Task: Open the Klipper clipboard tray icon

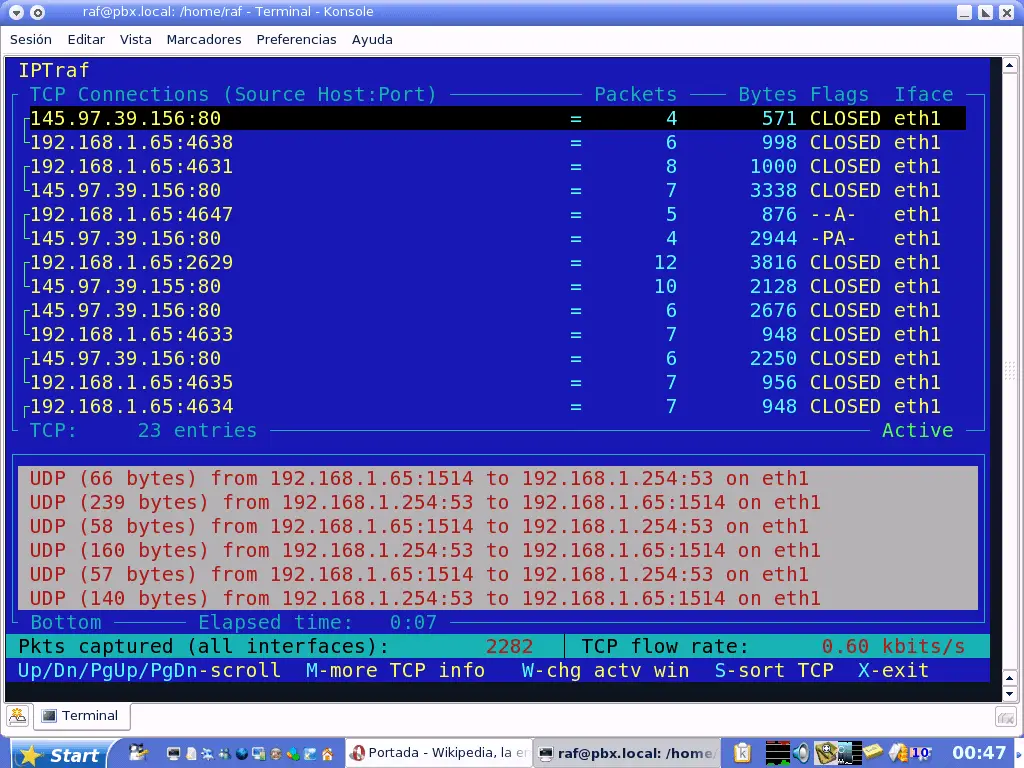Action: click(743, 753)
